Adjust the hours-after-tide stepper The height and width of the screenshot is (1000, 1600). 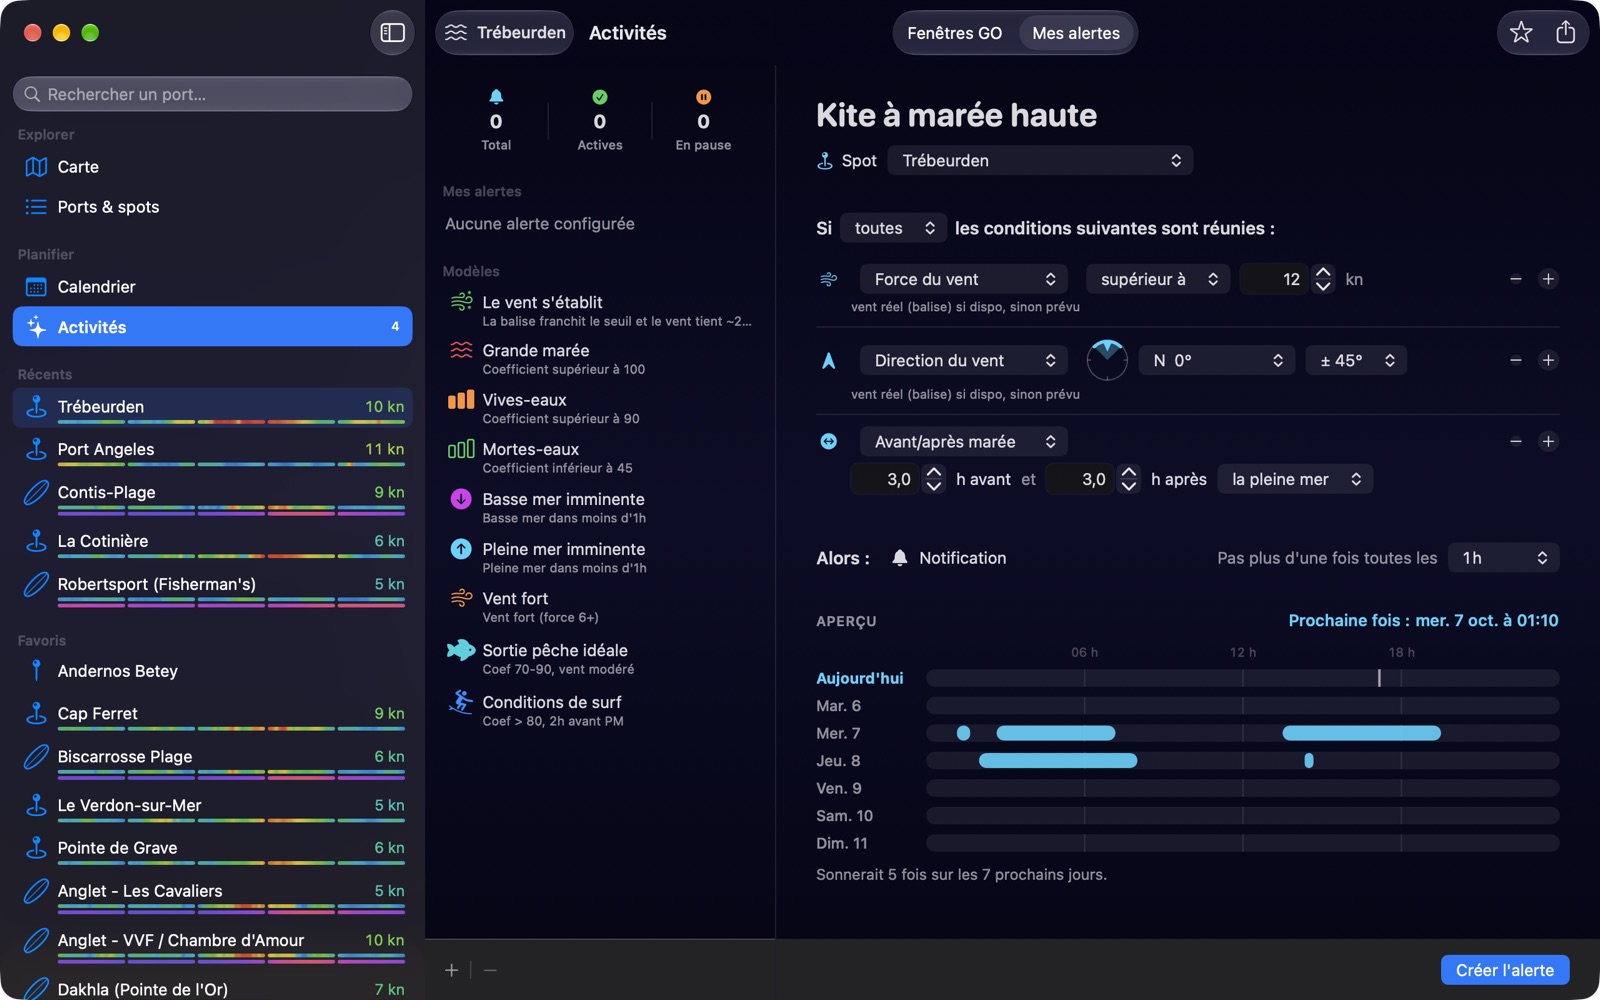pos(1128,479)
